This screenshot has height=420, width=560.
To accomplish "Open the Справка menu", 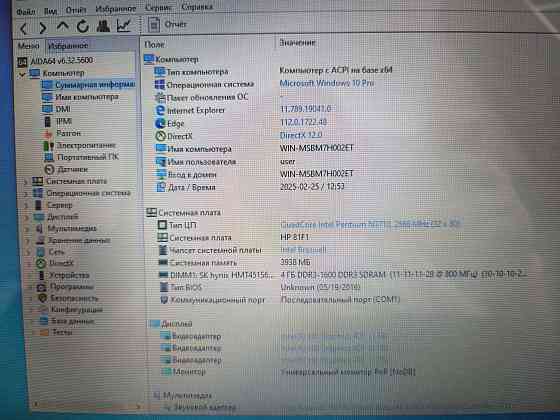I will pos(197,7).
